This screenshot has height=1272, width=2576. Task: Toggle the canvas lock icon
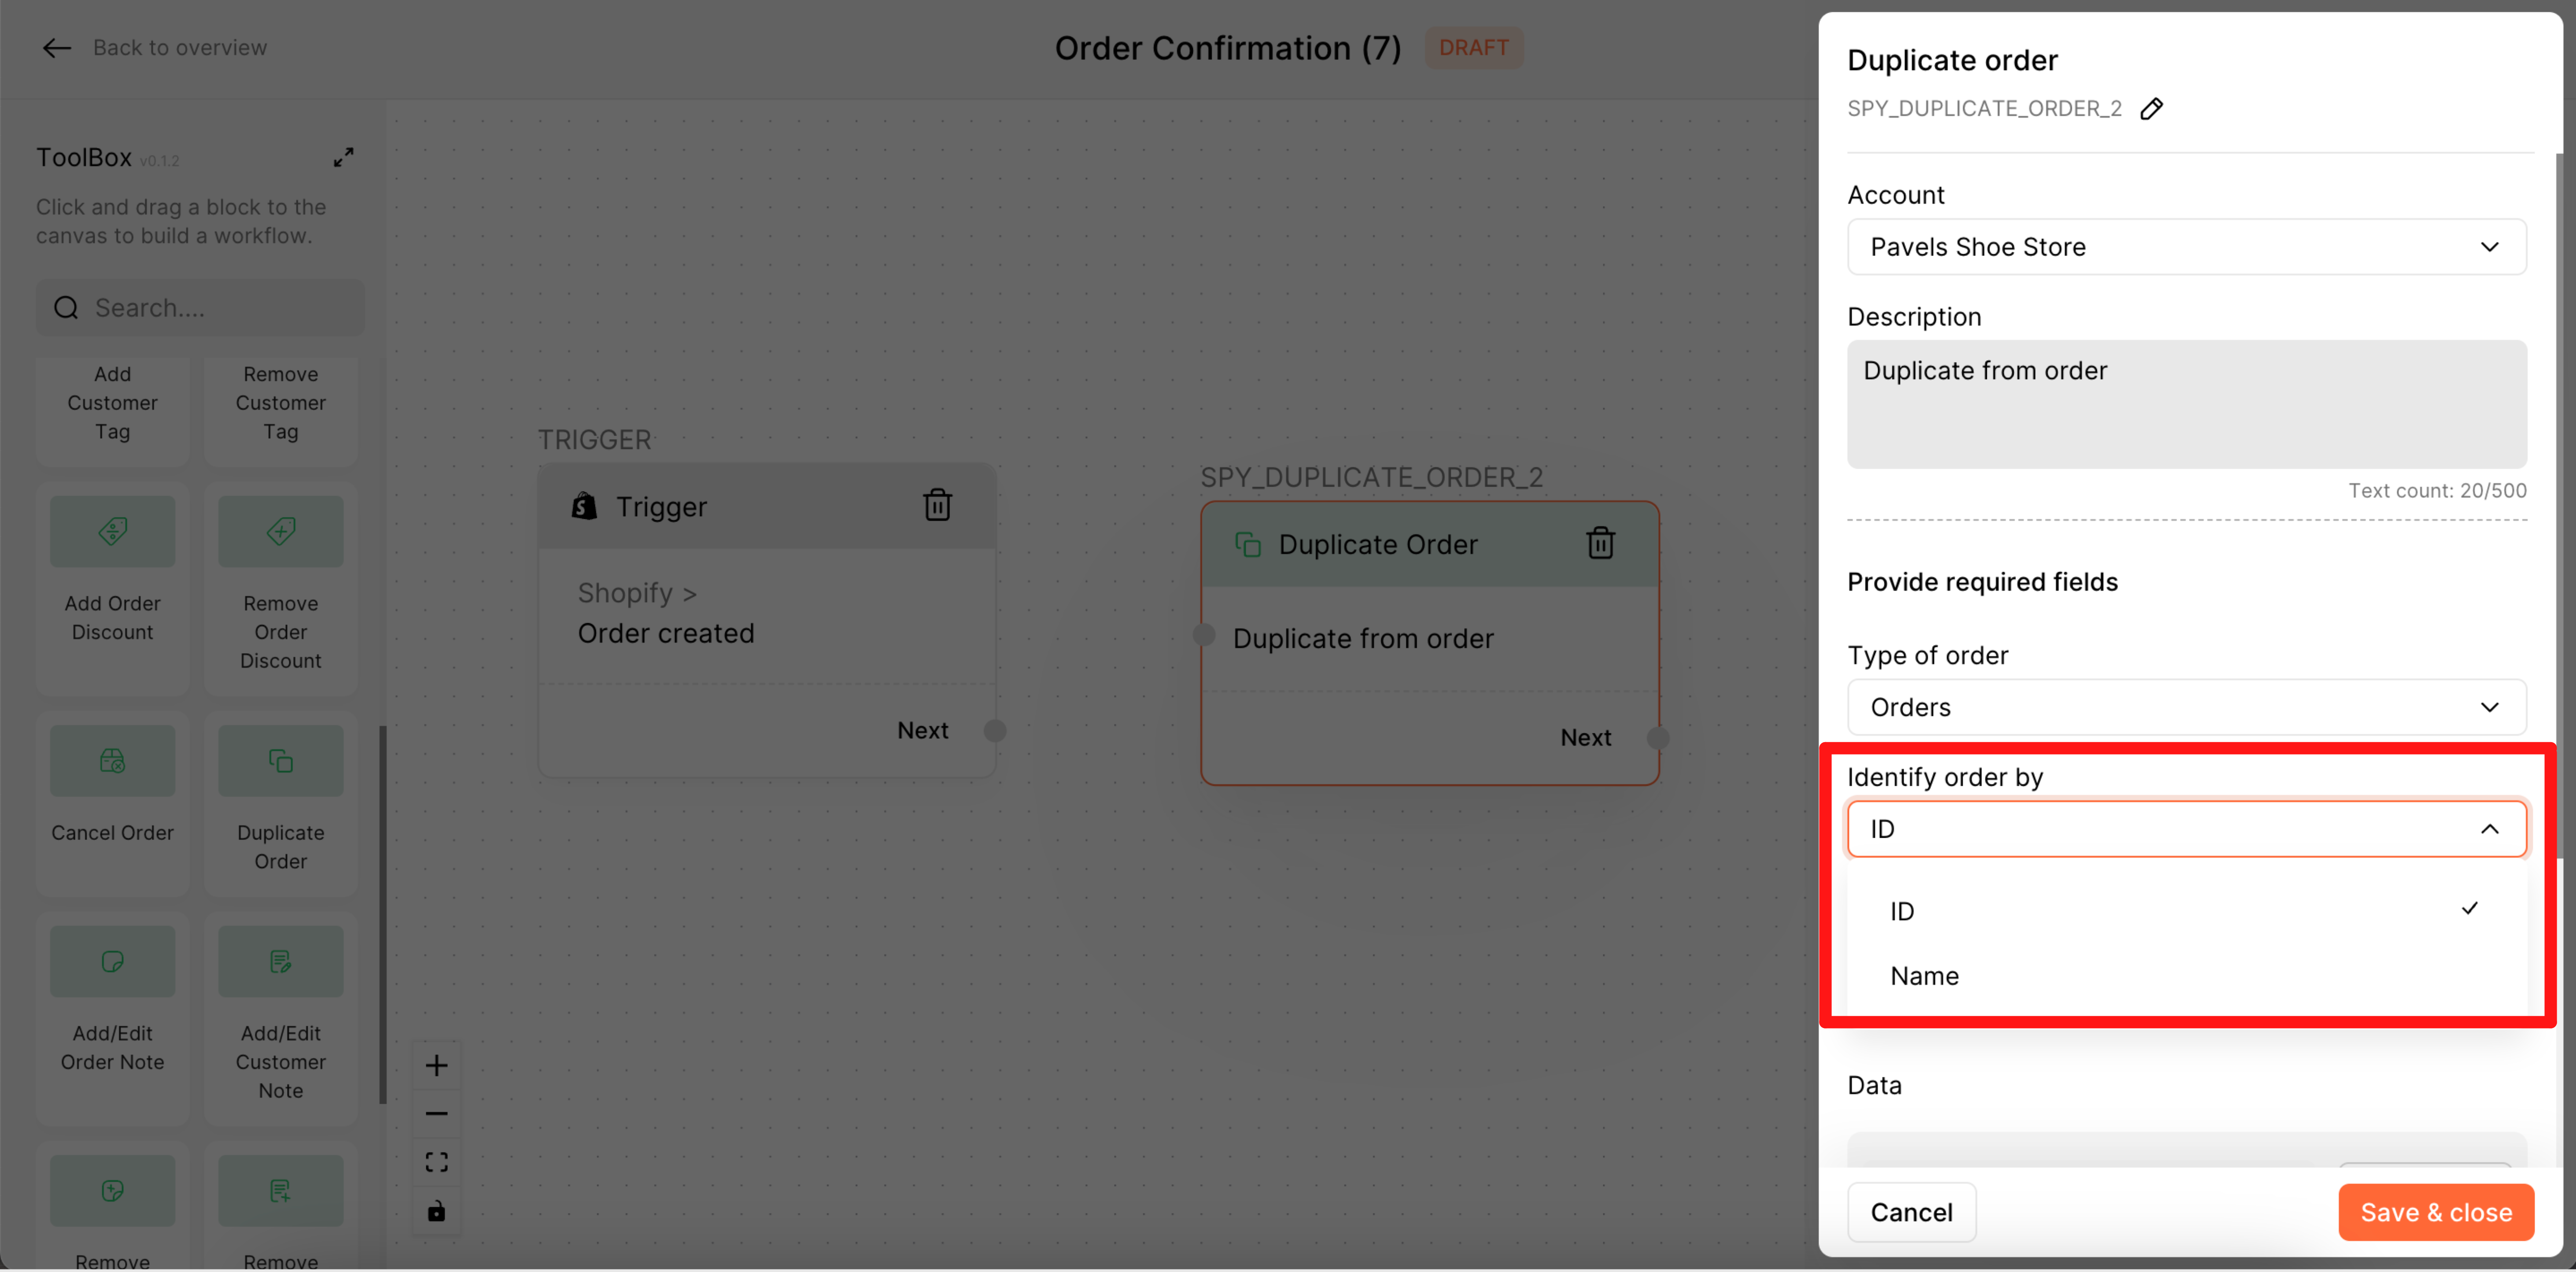(x=436, y=1211)
